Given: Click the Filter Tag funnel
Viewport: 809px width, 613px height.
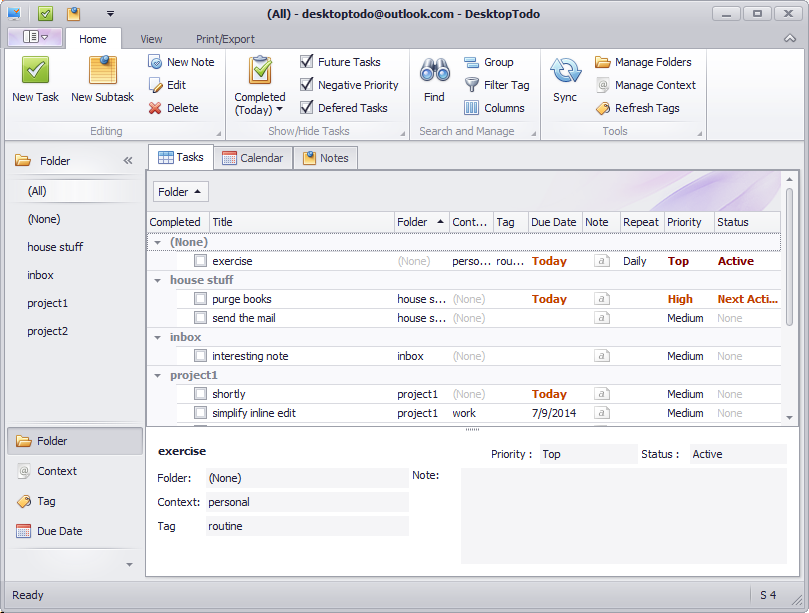Looking at the screenshot, I should (x=471, y=85).
